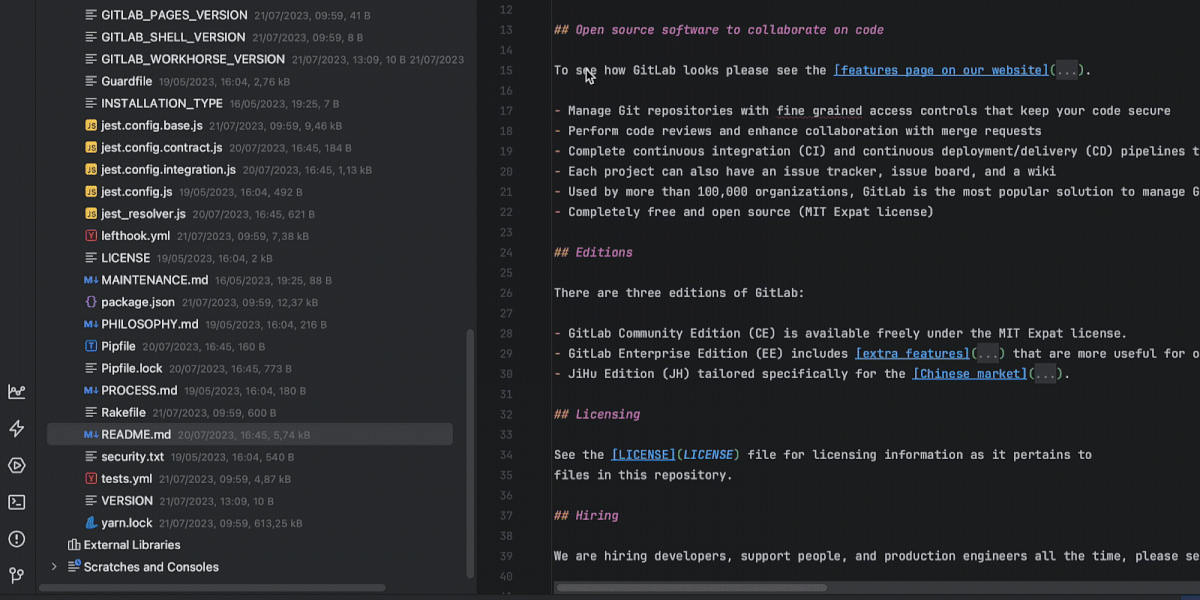
Task: Select package.json in the project tree
Action: [x=137, y=302]
